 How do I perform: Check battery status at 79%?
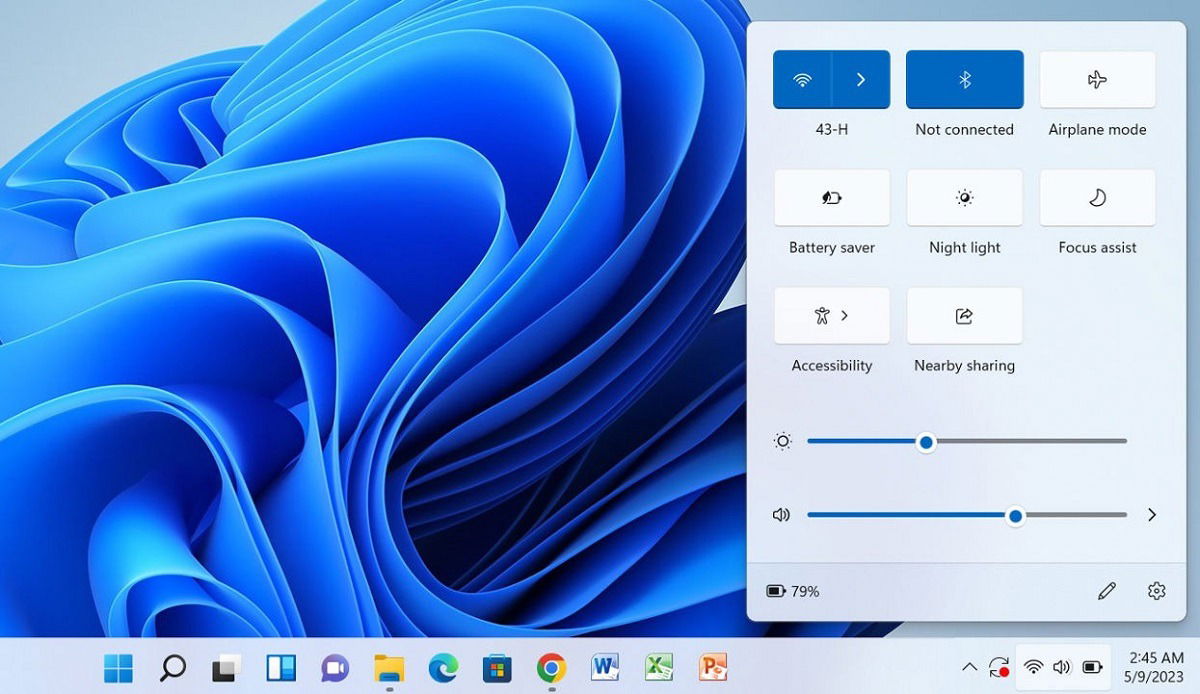(790, 591)
